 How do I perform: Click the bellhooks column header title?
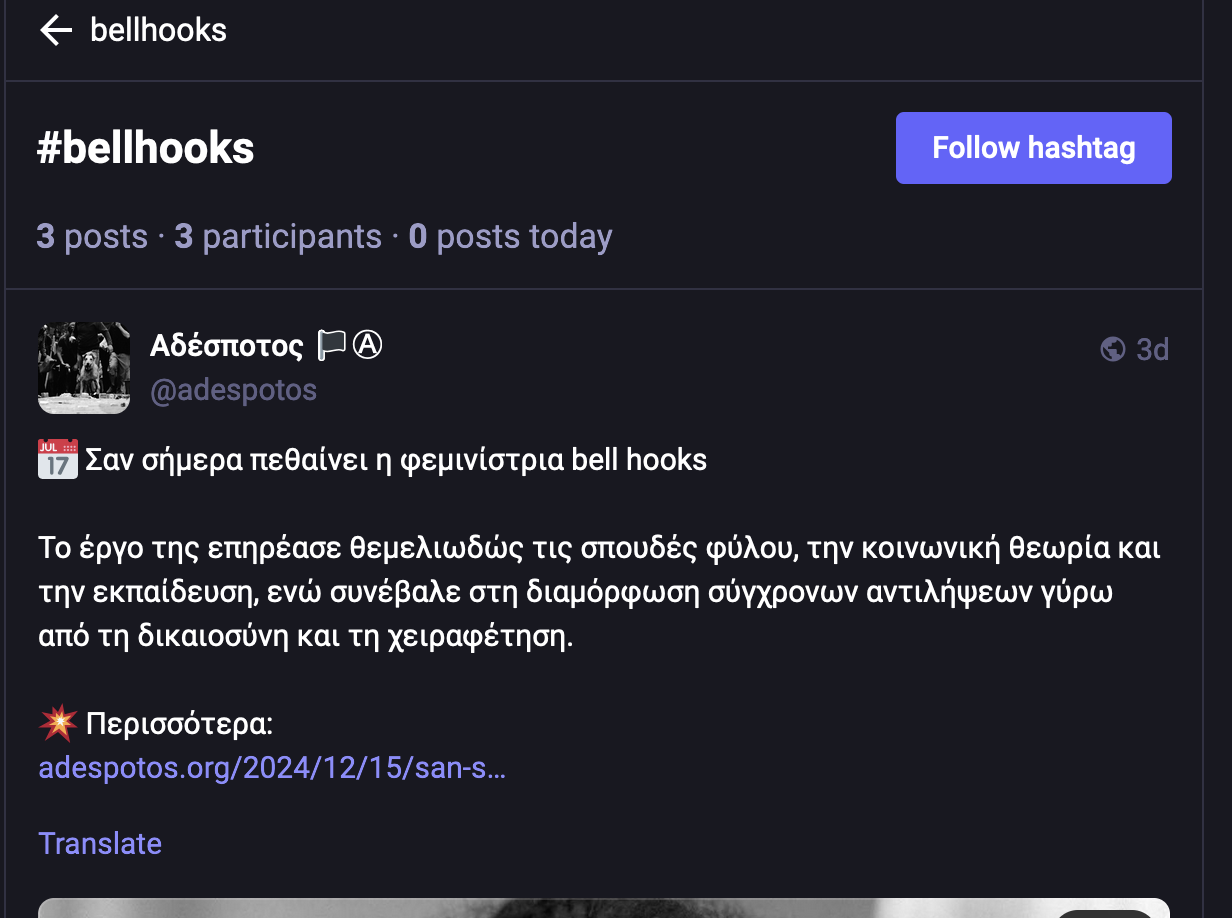click(x=158, y=30)
